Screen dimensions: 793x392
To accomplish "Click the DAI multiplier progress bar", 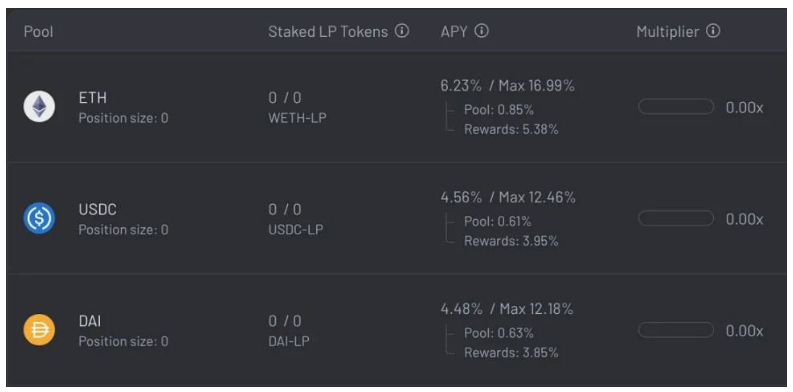I will pos(676,330).
